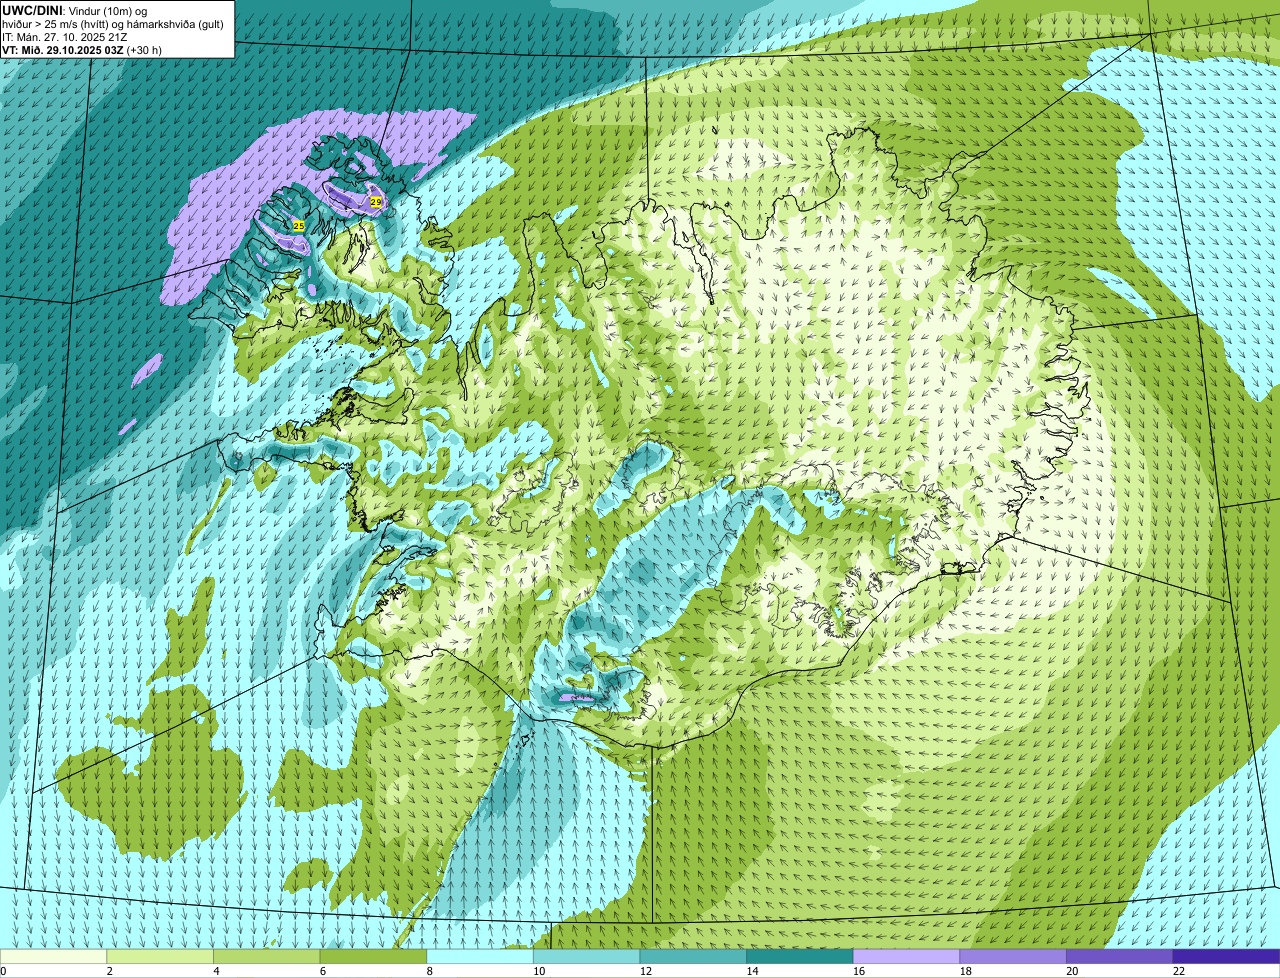Click the 18–20 m/s purple legend swatch
1280x978 pixels.
1013,957
